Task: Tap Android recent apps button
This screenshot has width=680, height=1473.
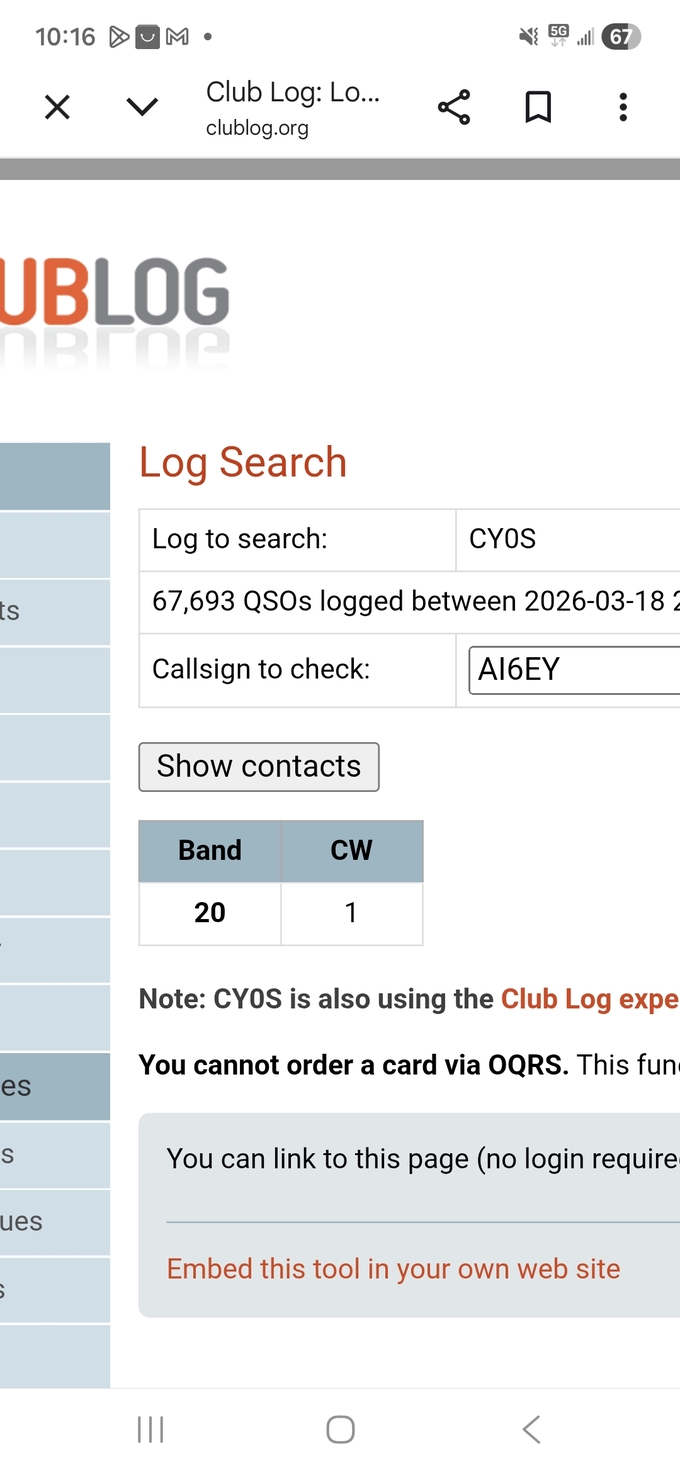Action: [x=150, y=1430]
